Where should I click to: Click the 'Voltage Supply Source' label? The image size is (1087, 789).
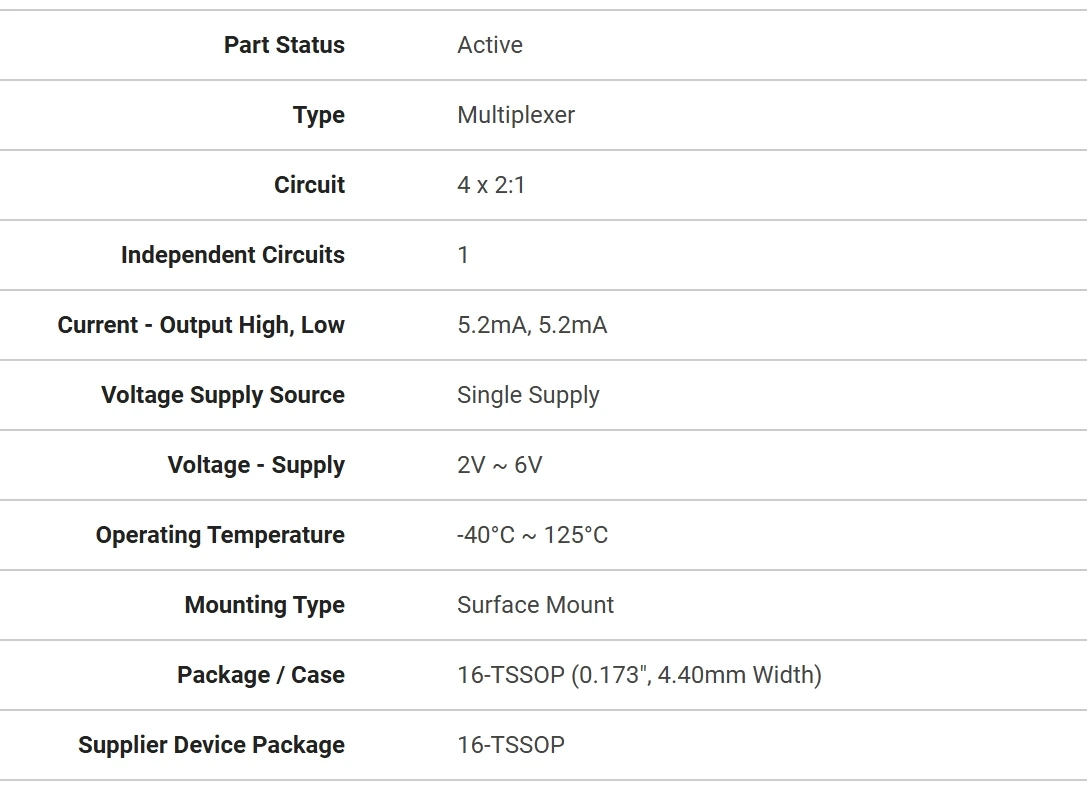[x=223, y=395]
